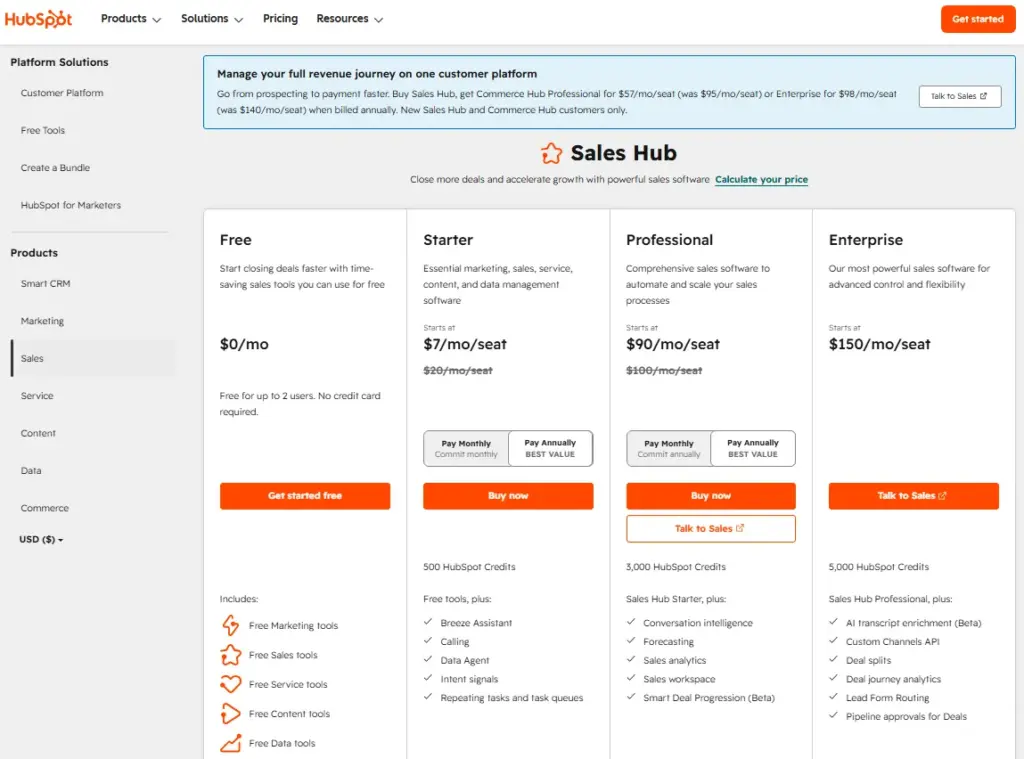1024x759 pixels.
Task: Click the Sales analytics feature
Action: coord(674,660)
